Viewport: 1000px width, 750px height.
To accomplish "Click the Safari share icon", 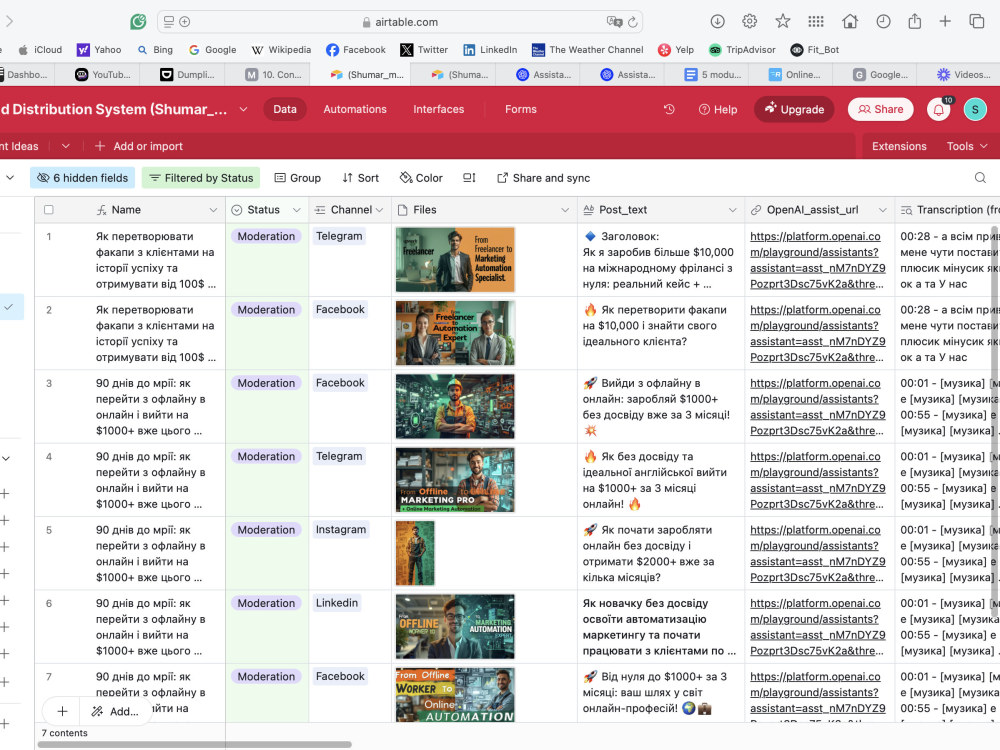I will [x=915, y=22].
